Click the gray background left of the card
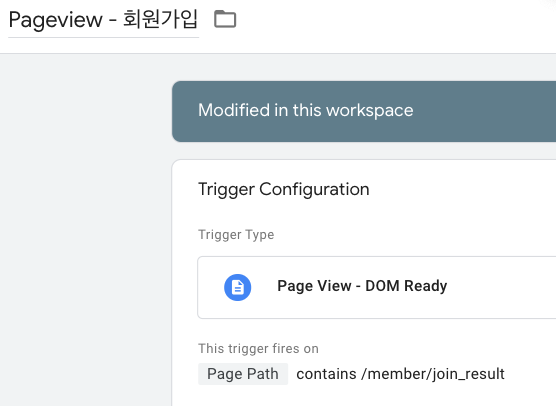Screen dimensions: 556x406 (85, 230)
